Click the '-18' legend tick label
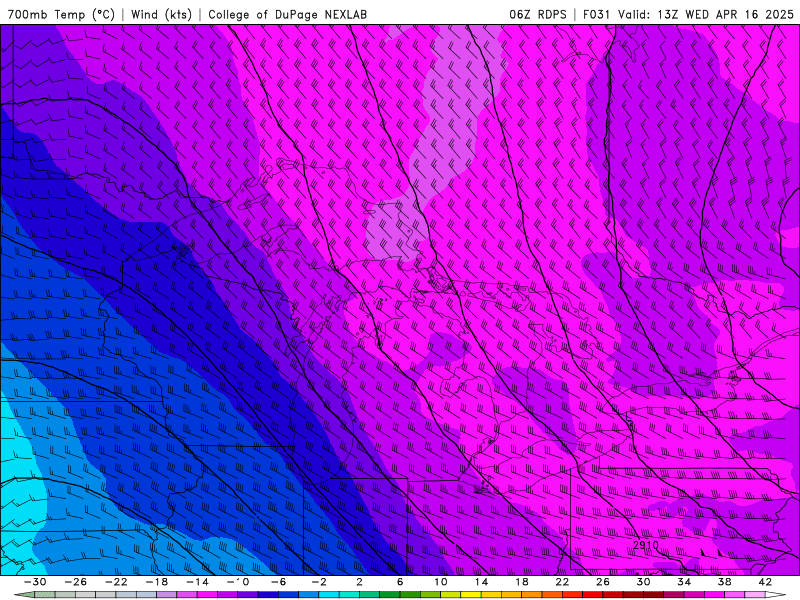800x600 pixels. 157,582
